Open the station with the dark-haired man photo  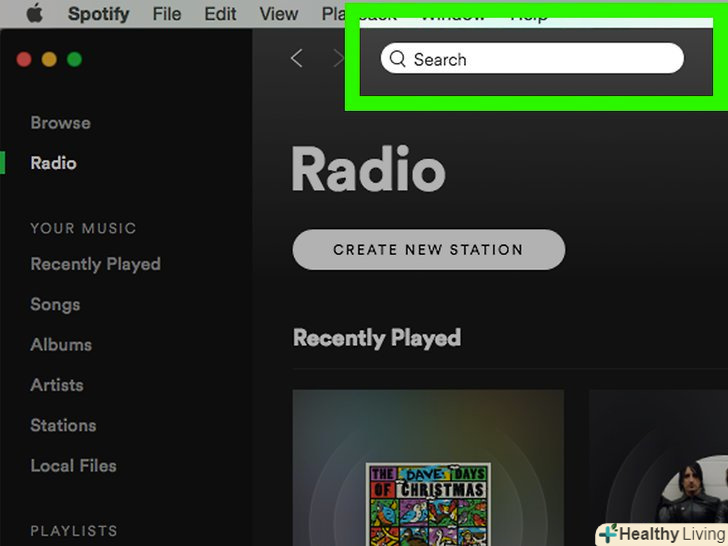coord(658,468)
